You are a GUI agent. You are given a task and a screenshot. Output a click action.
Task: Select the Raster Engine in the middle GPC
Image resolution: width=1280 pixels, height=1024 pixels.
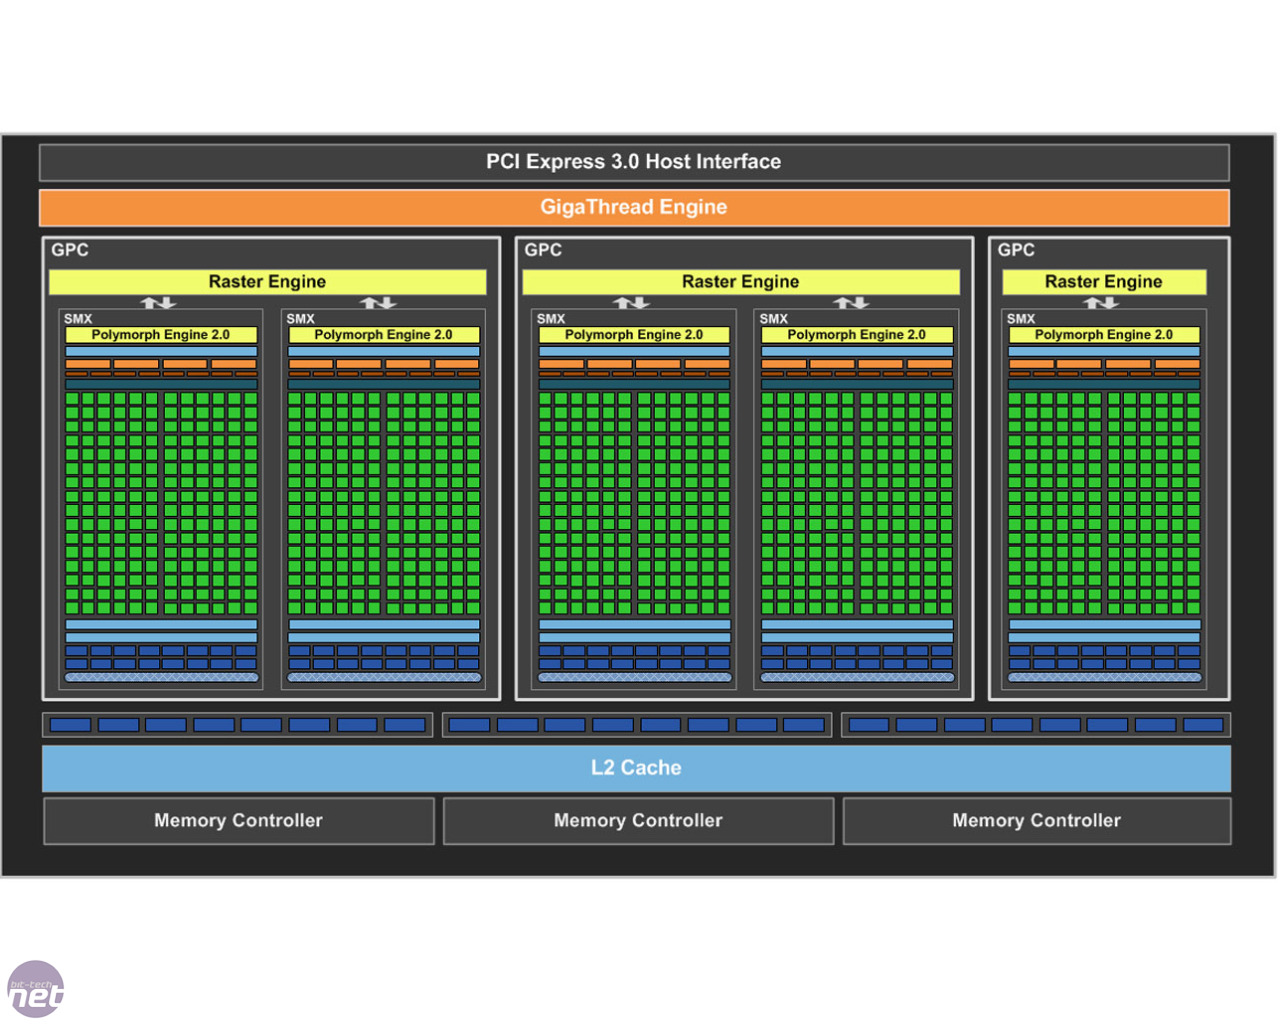point(740,282)
